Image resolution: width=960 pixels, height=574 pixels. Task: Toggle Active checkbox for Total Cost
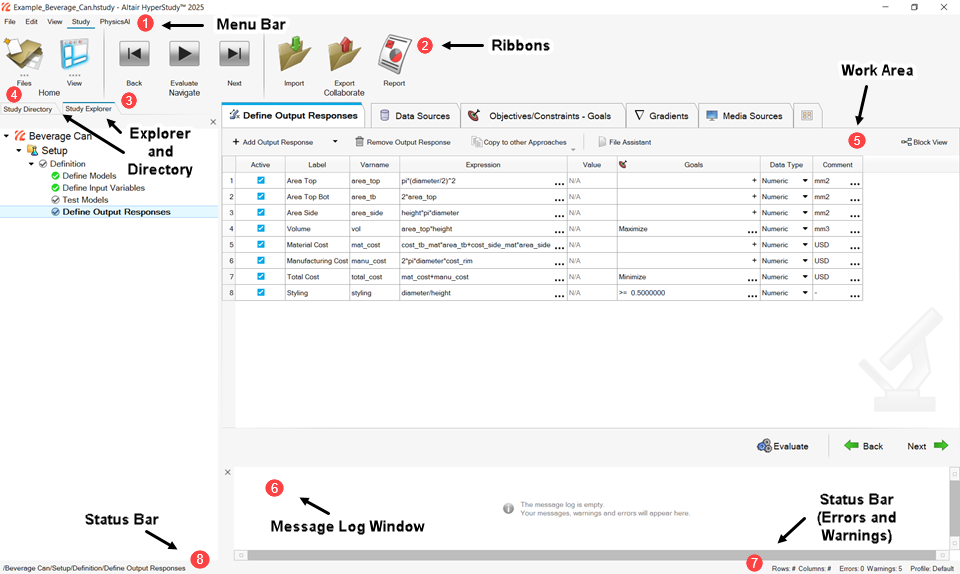click(261, 277)
